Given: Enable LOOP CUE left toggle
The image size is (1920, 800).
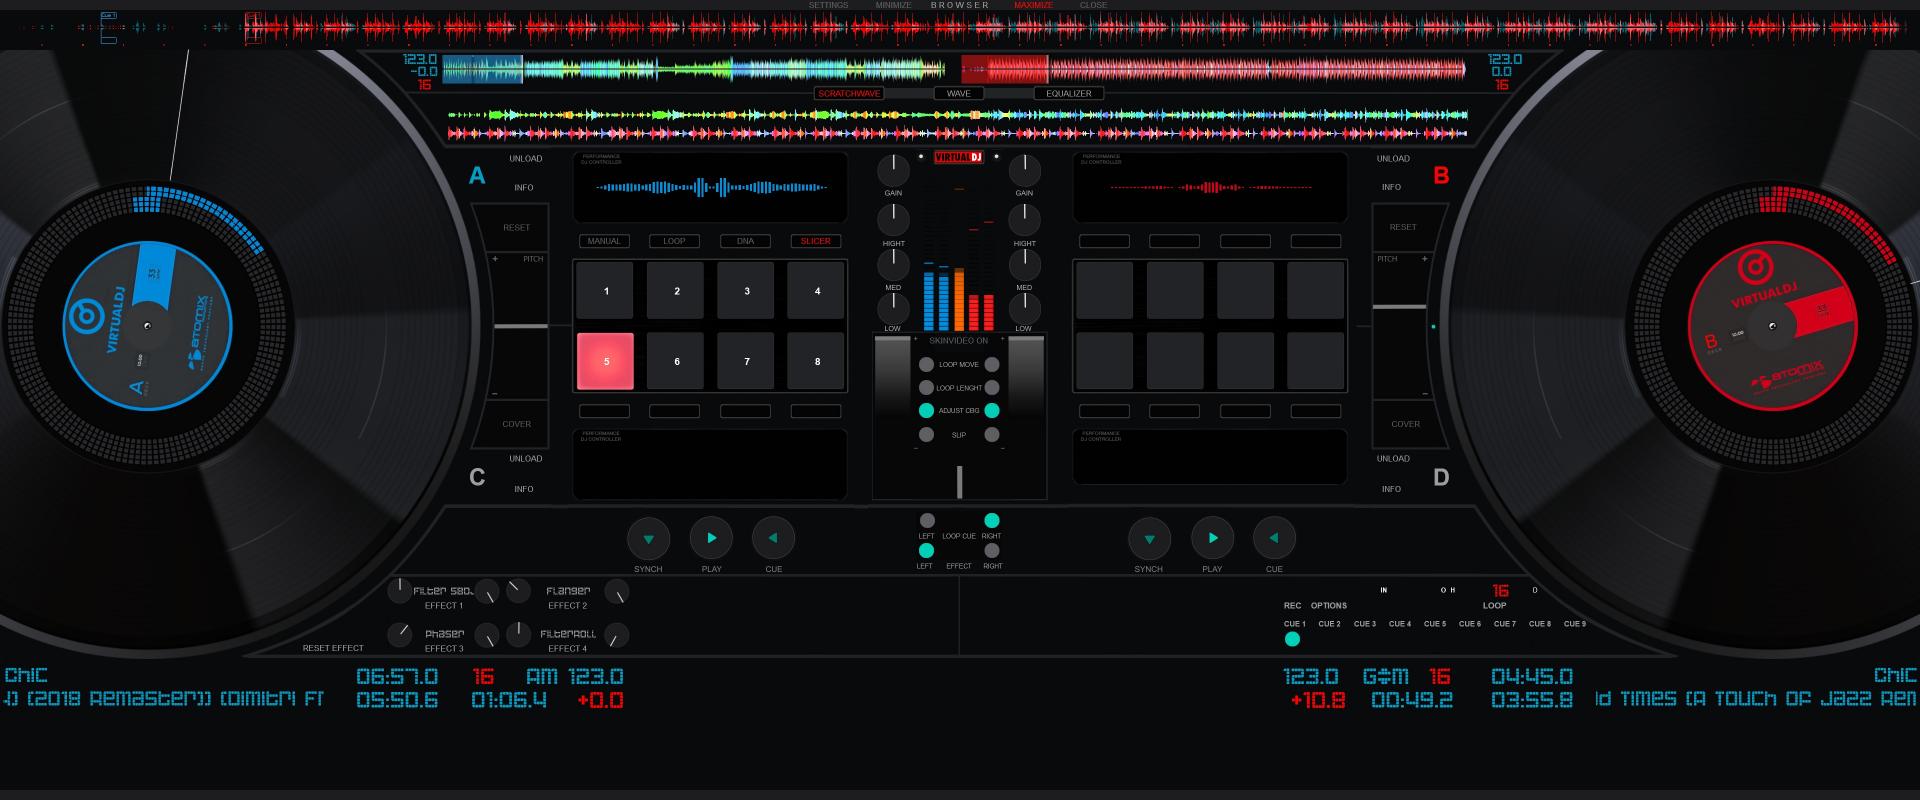Looking at the screenshot, I should [927, 521].
